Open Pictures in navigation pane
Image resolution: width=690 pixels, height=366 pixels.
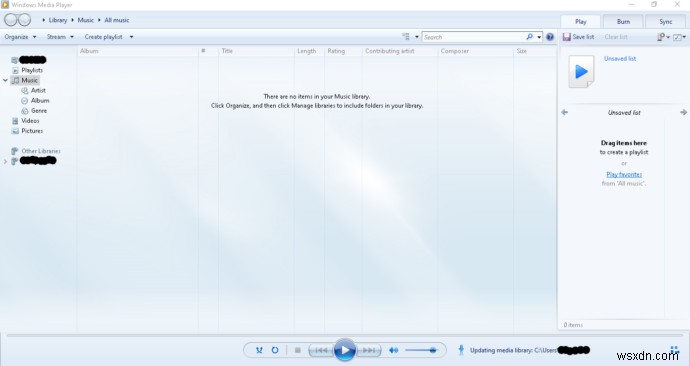[32, 131]
